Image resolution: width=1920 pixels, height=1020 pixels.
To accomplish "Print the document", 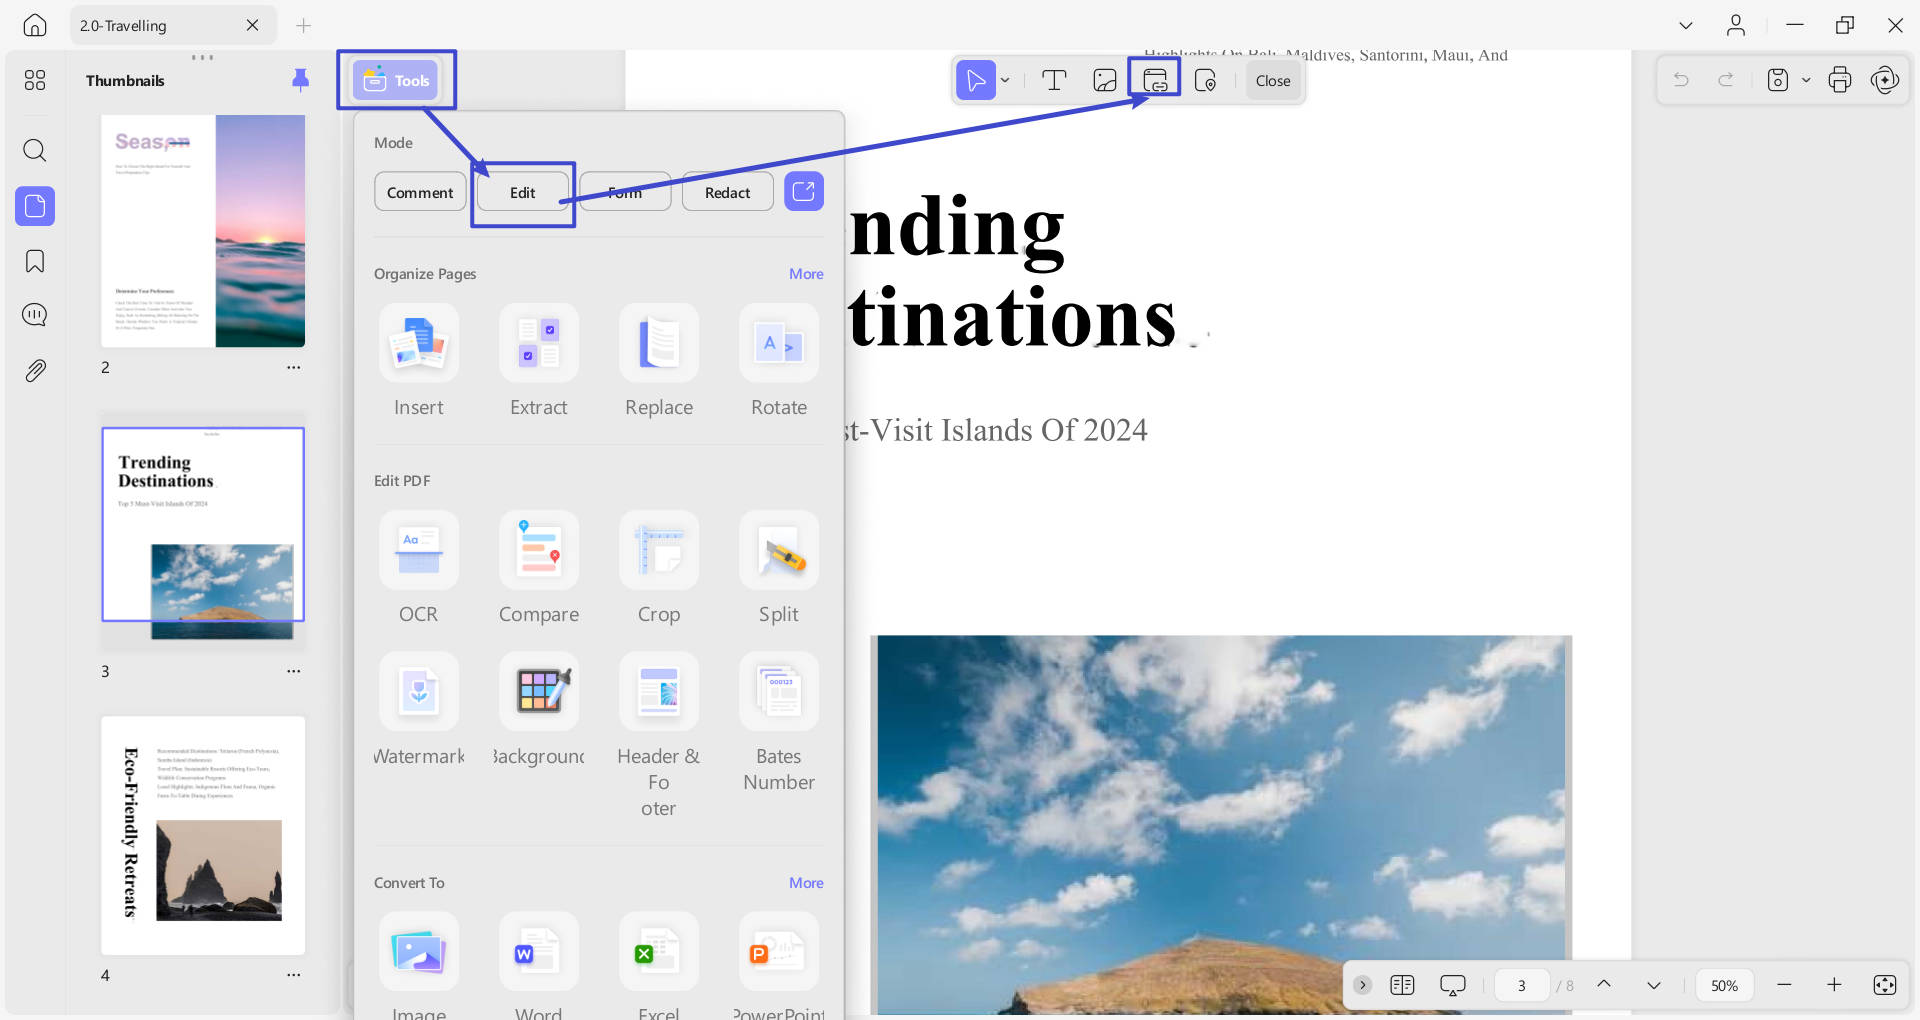I will click(x=1840, y=80).
